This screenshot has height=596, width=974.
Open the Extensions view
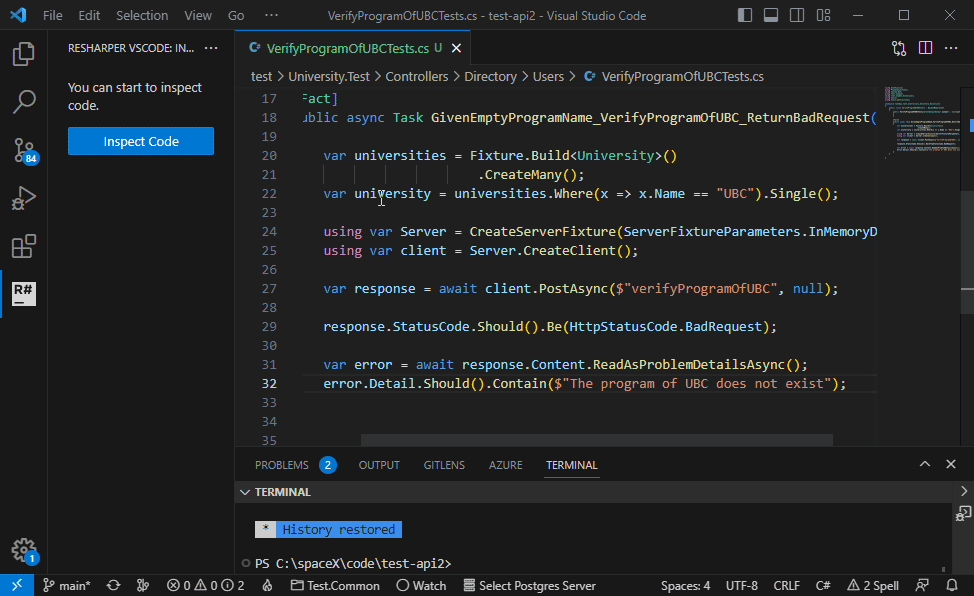click(24, 246)
